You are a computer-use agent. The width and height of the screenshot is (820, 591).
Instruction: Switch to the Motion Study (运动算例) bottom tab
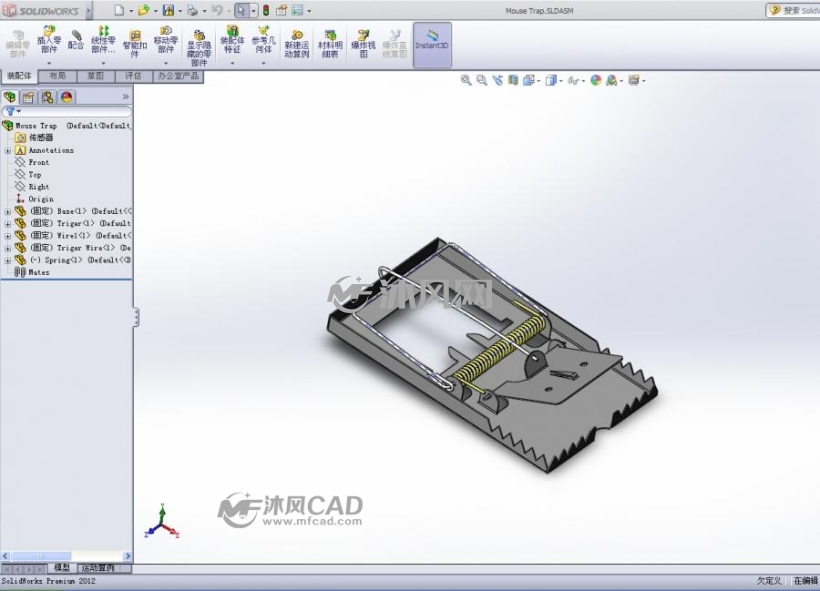pos(98,568)
